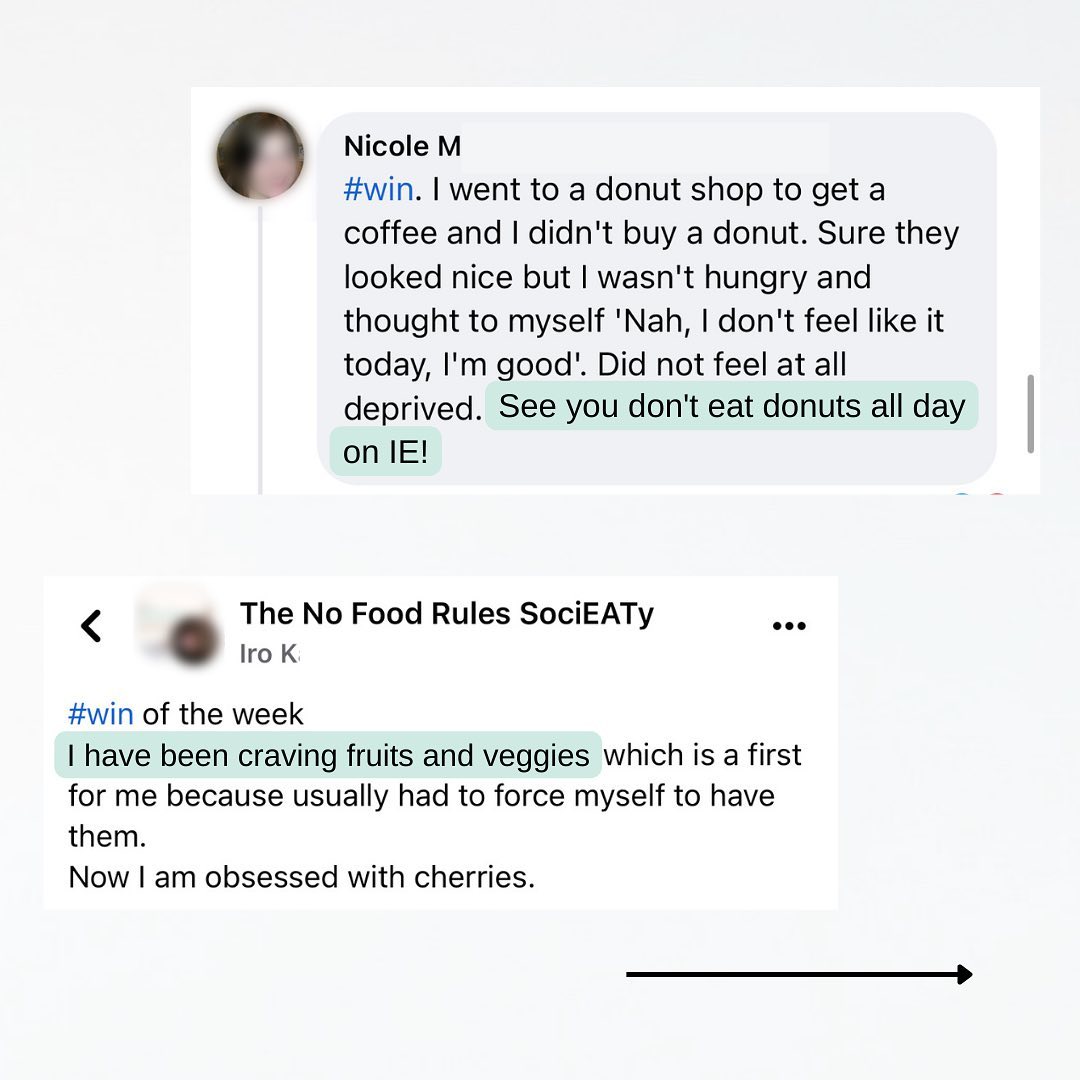Screen dimensions: 1080x1080
Task: Open The No Food Rules SociEATy group
Action: pos(446,613)
